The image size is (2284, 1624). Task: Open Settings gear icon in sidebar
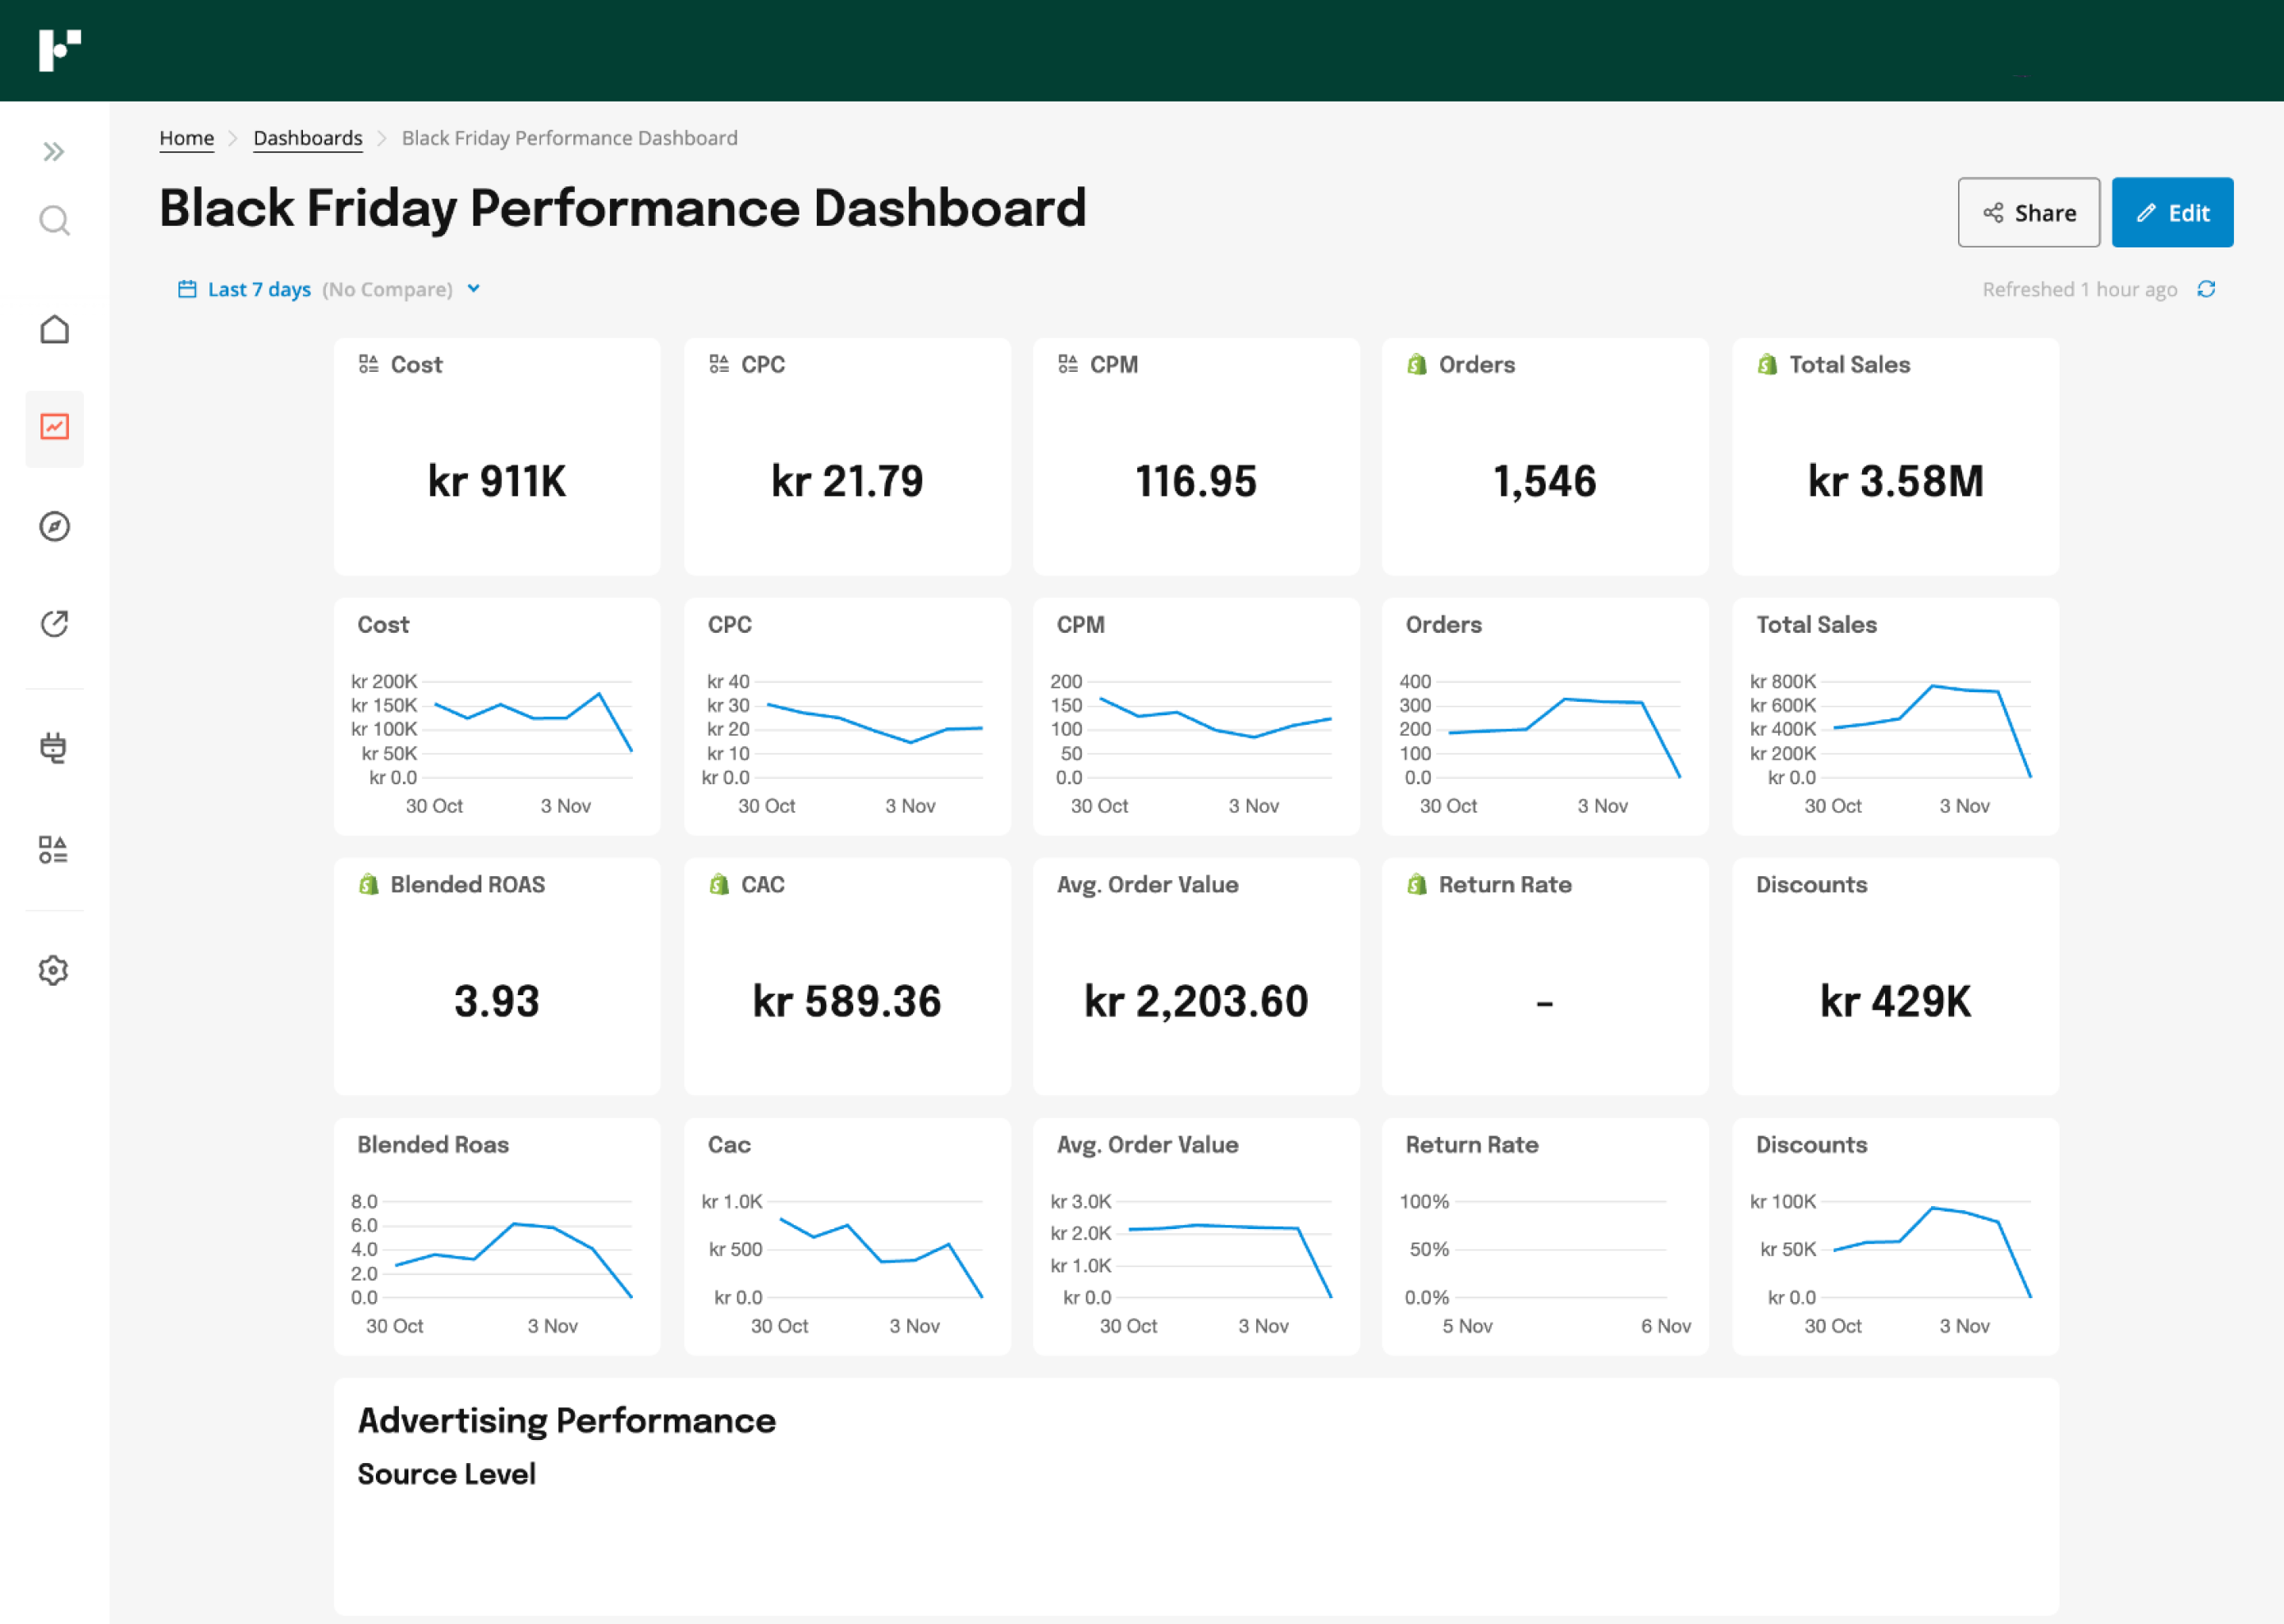click(x=54, y=970)
